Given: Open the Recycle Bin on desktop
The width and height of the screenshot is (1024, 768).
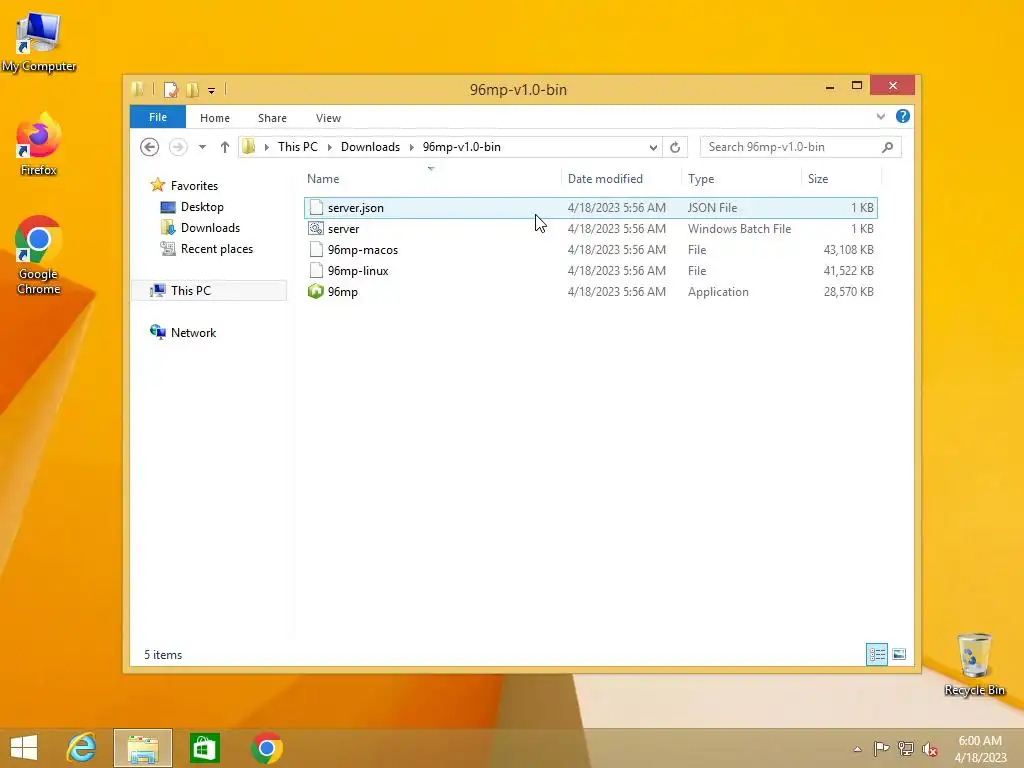Looking at the screenshot, I should 974,664.
